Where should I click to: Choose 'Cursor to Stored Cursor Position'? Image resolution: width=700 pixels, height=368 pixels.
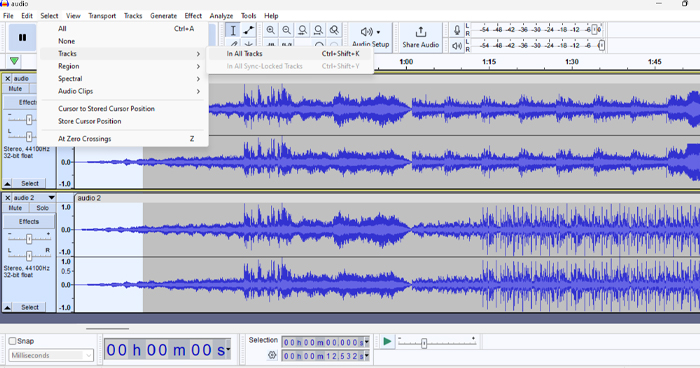123,109
